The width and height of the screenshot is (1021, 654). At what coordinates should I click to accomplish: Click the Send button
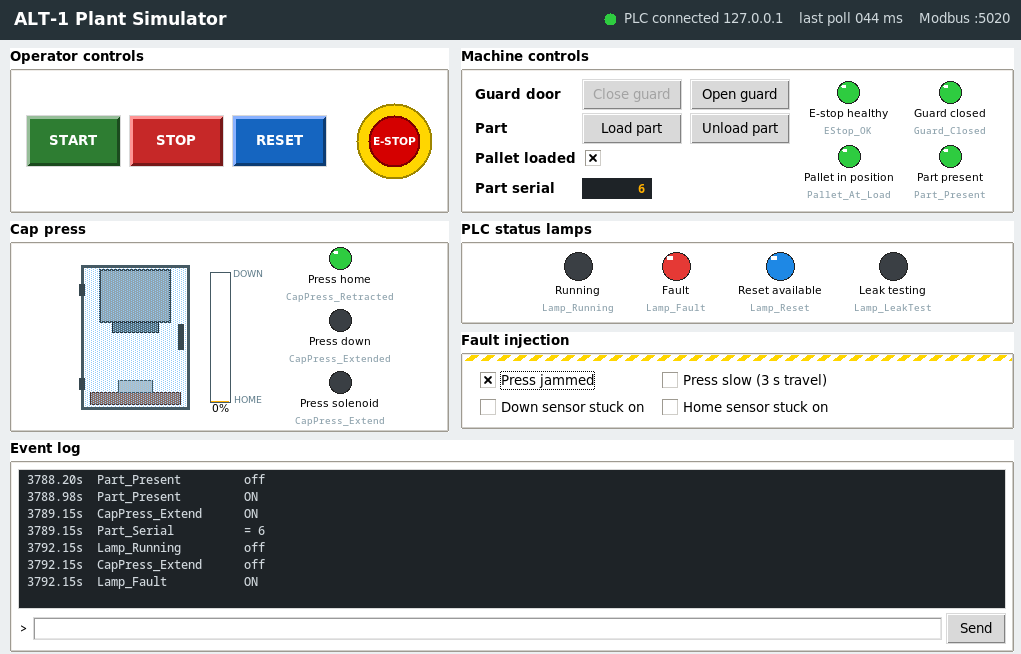coord(975,628)
